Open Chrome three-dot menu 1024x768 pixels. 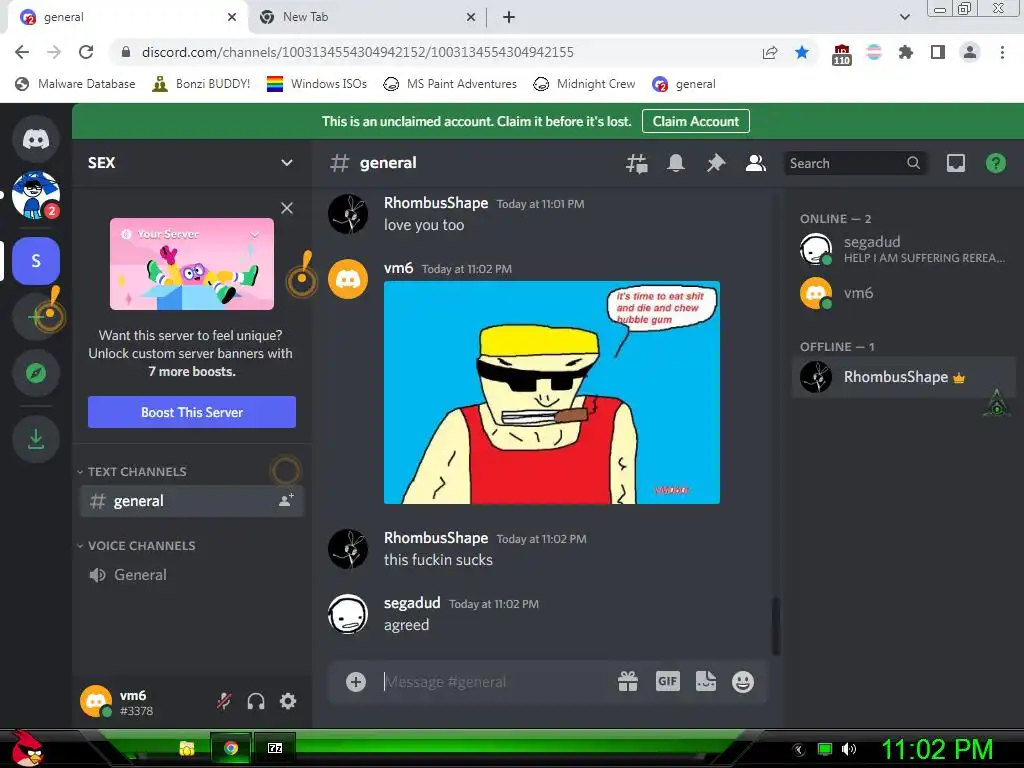click(x=1002, y=52)
